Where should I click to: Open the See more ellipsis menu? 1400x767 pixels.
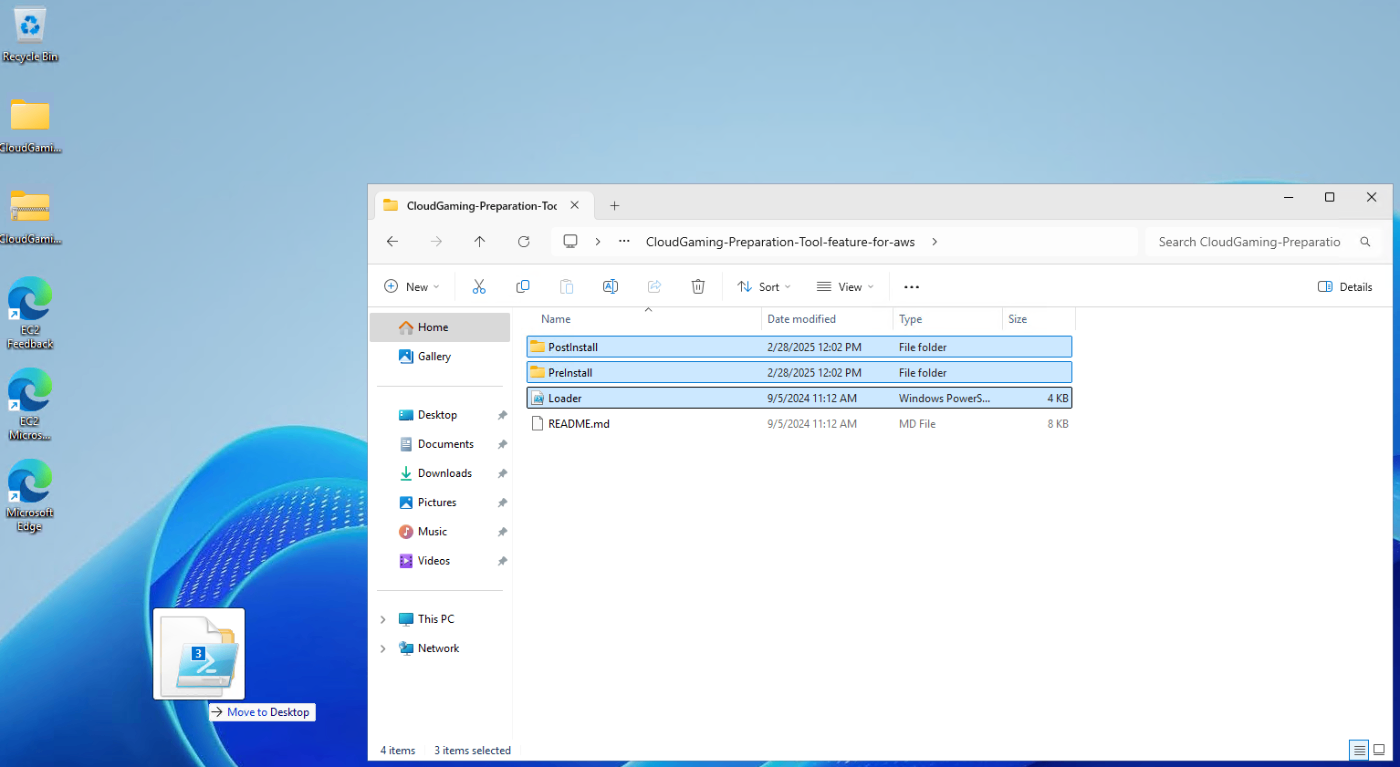[x=911, y=287]
